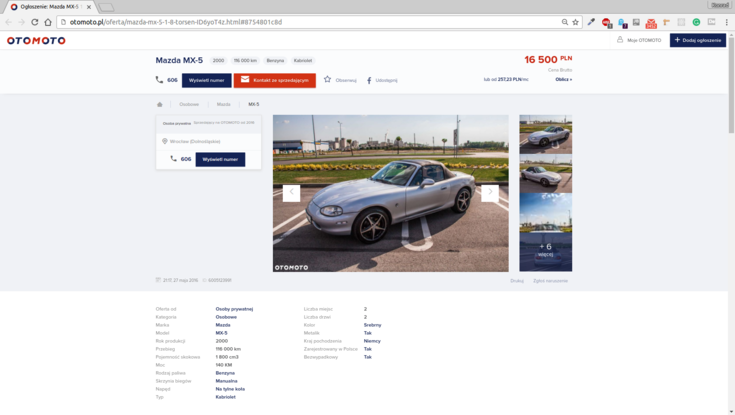Click the Osoby prywatnej offer value

point(234,309)
